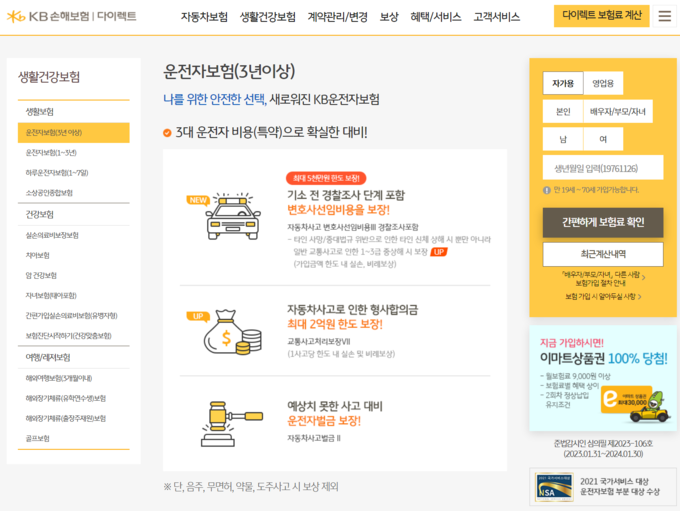
Task: Click the 최대 5천만원 한도 보장 badge
Action: [326, 178]
